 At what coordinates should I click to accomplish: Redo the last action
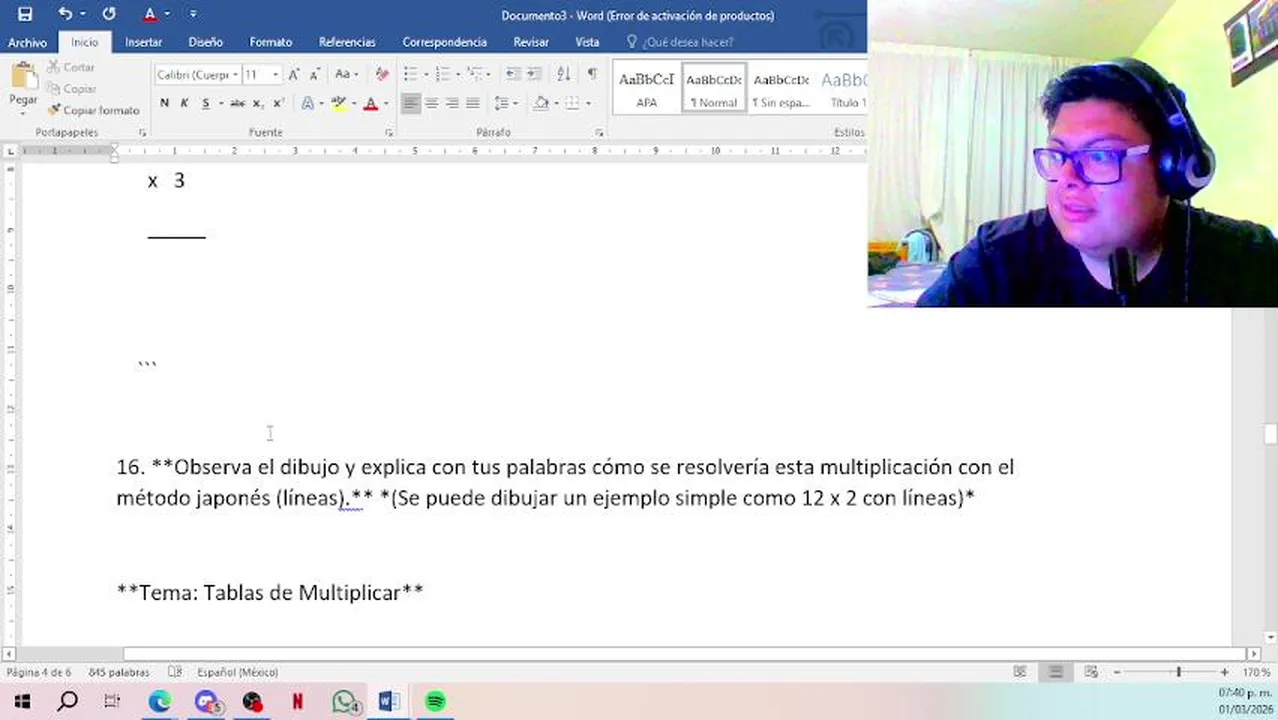109,14
